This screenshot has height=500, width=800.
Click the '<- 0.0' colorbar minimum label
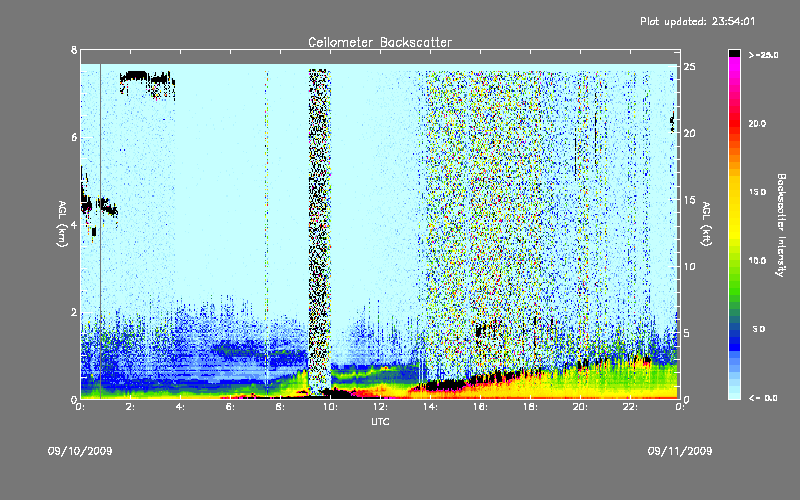[763, 398]
